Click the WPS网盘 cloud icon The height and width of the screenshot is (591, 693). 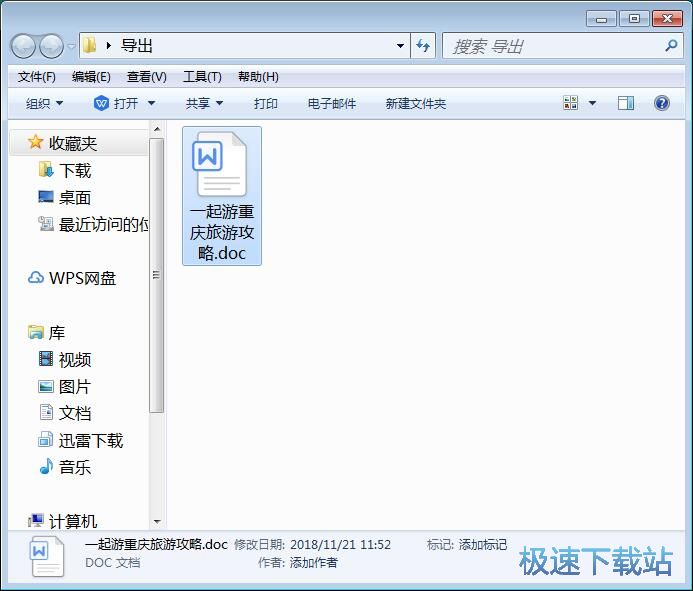pos(36,278)
